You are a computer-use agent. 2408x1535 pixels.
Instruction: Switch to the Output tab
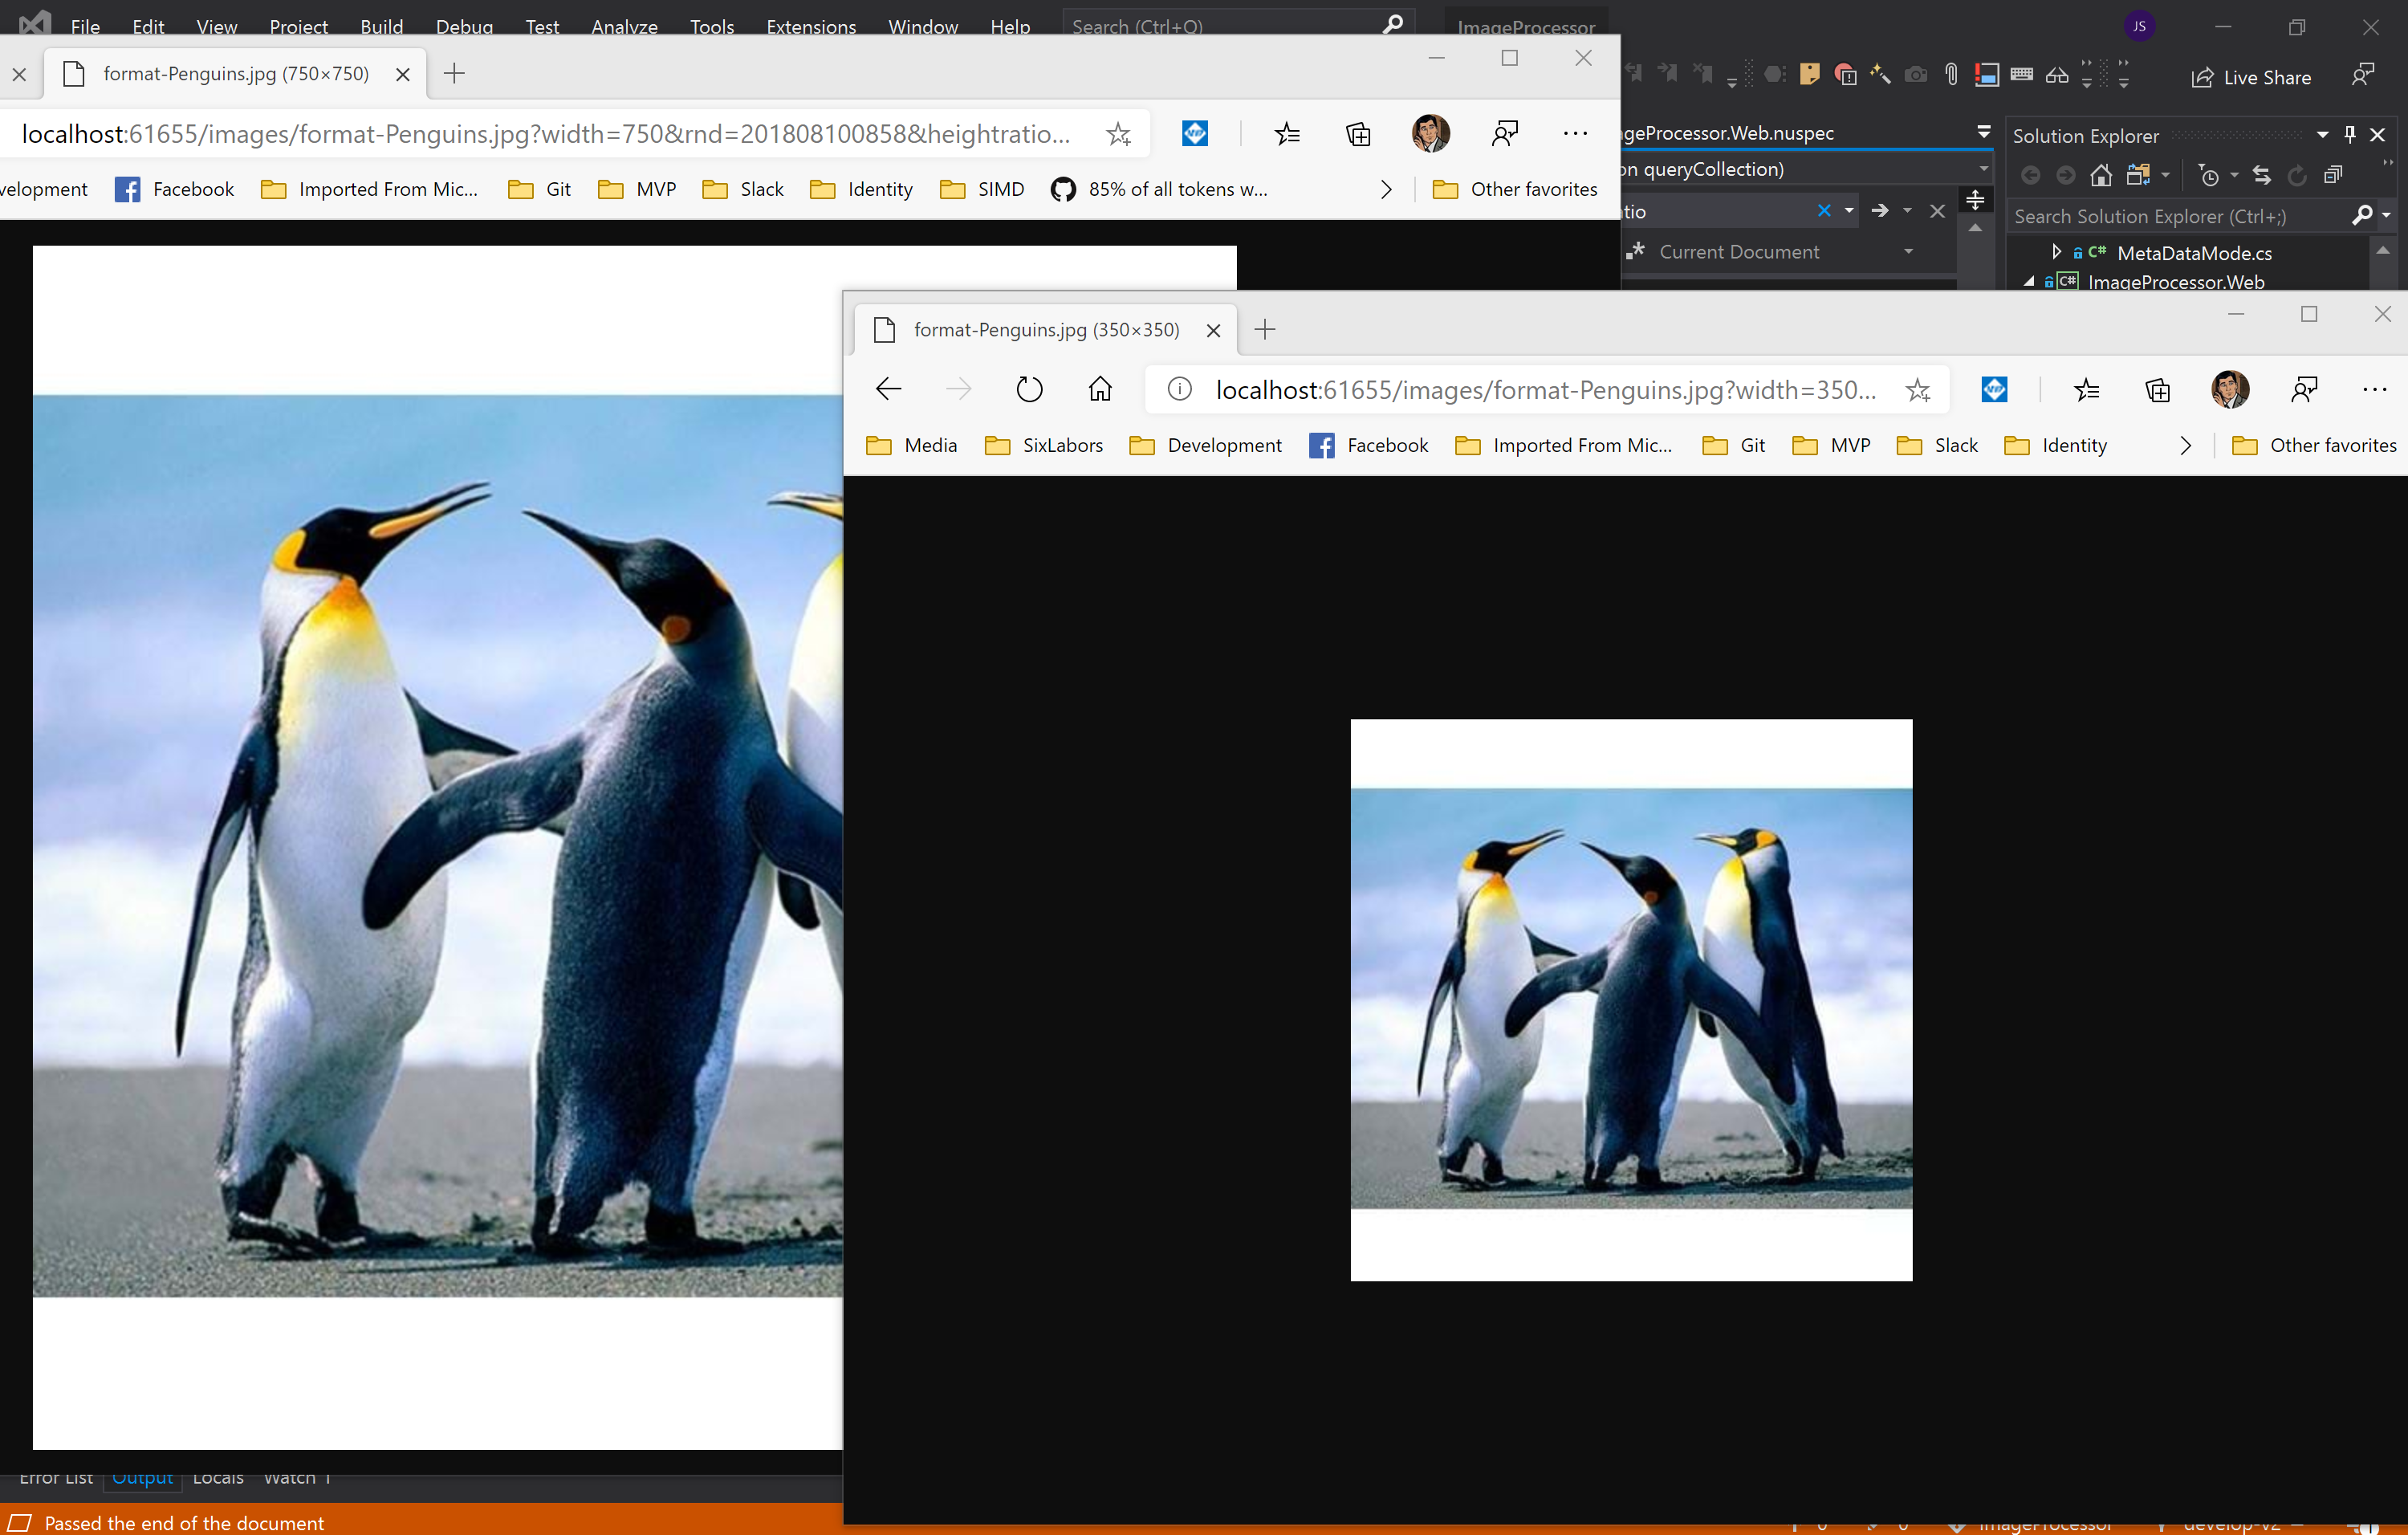[142, 1478]
